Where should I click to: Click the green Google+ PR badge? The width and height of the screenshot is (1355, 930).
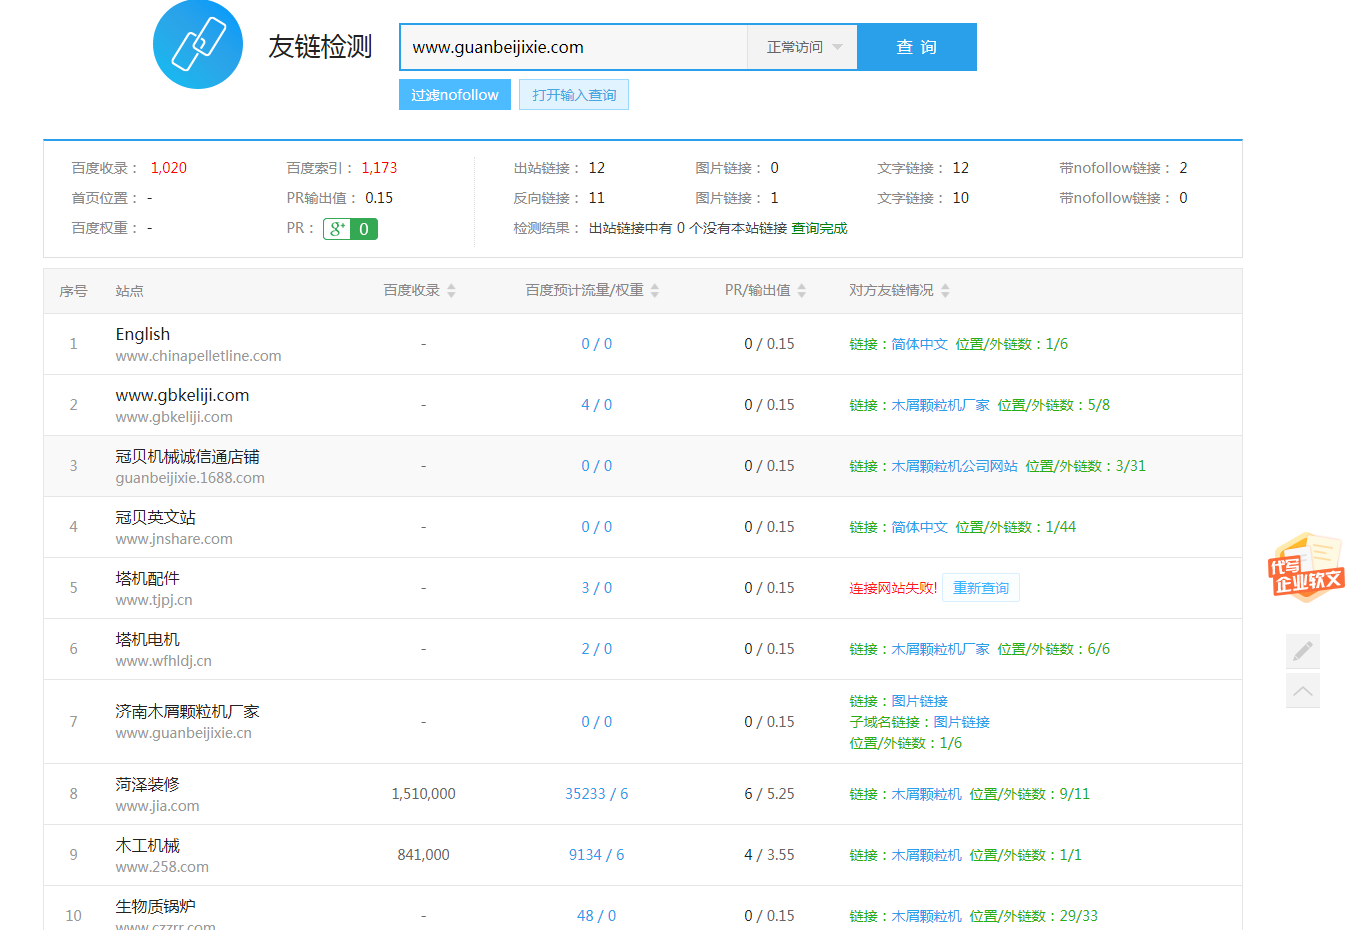point(350,229)
